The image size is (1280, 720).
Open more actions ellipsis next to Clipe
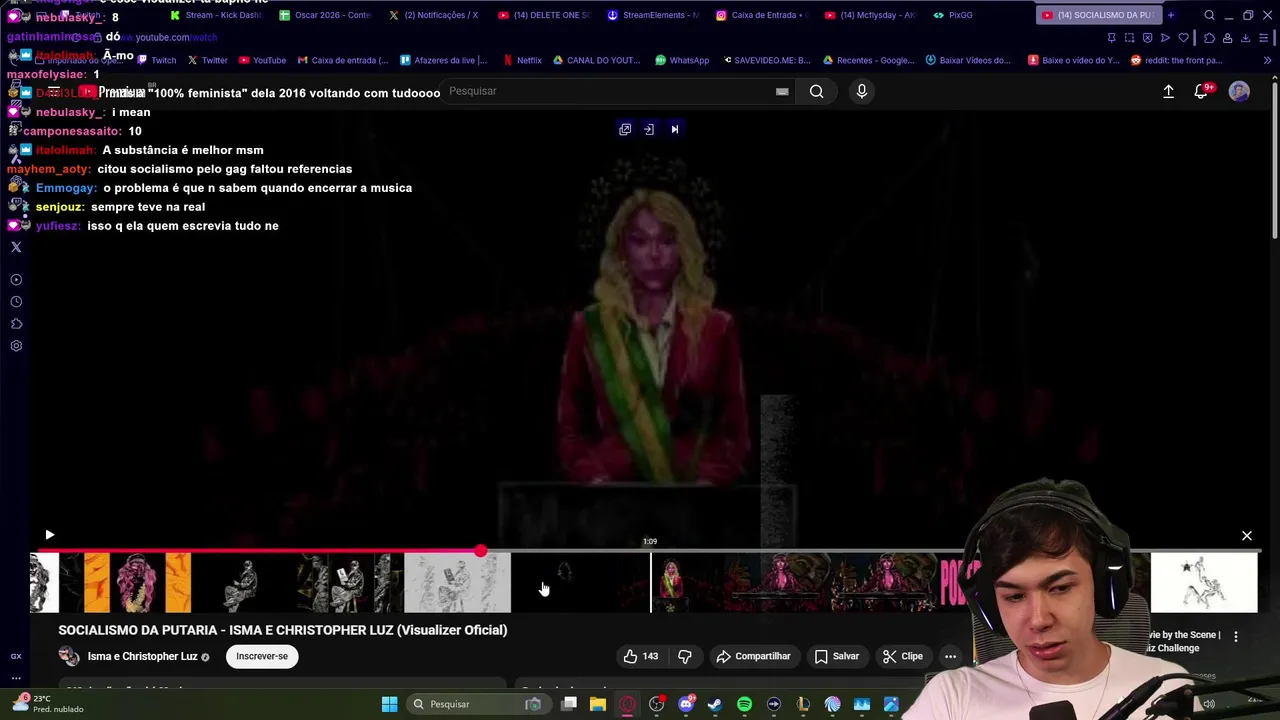[950, 656]
